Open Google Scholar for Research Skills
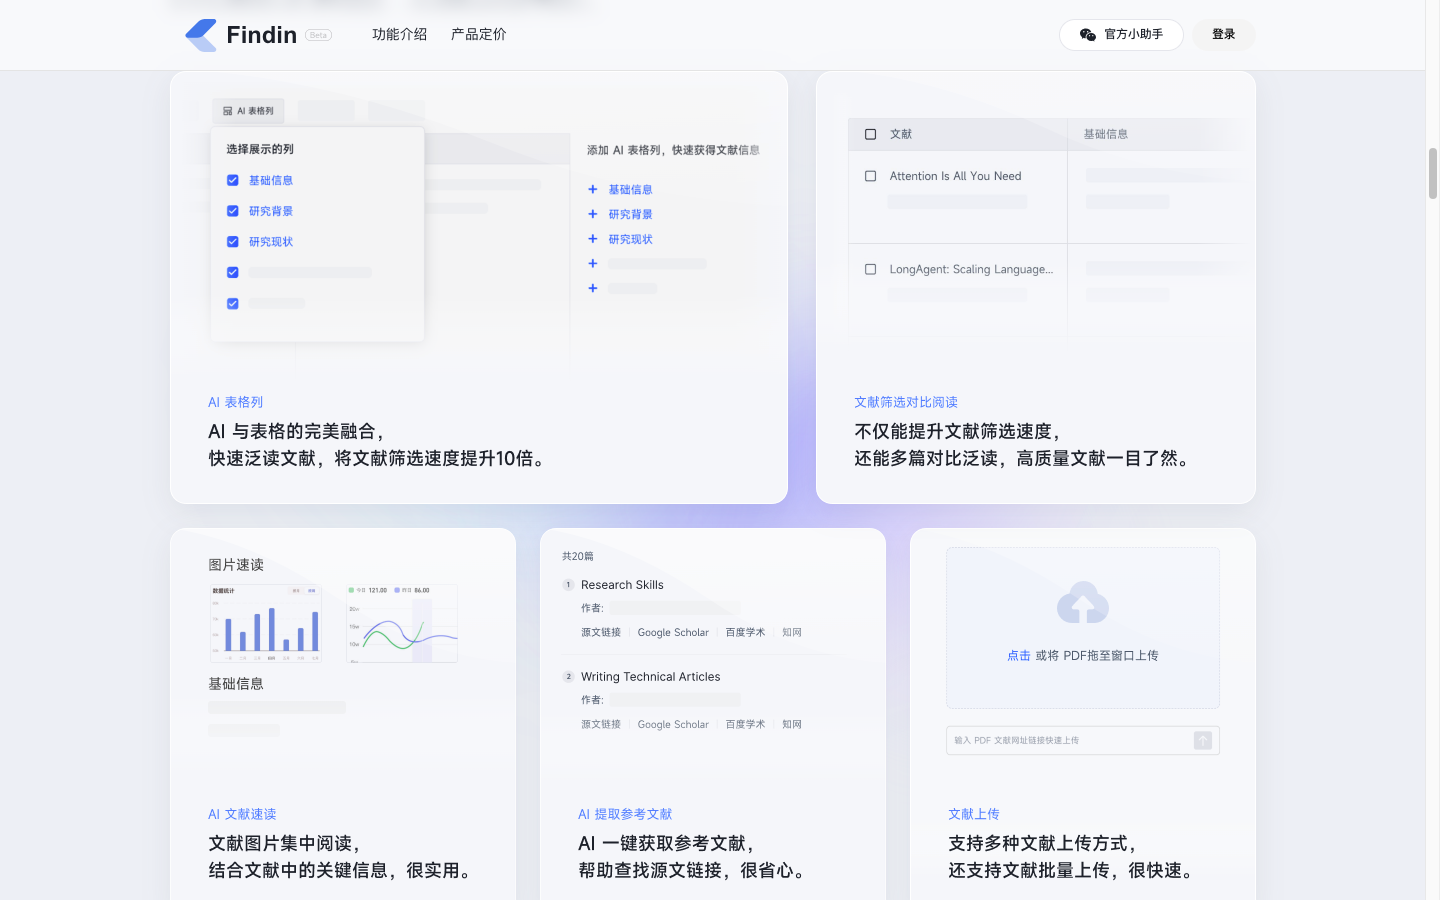1440x900 pixels. click(673, 631)
